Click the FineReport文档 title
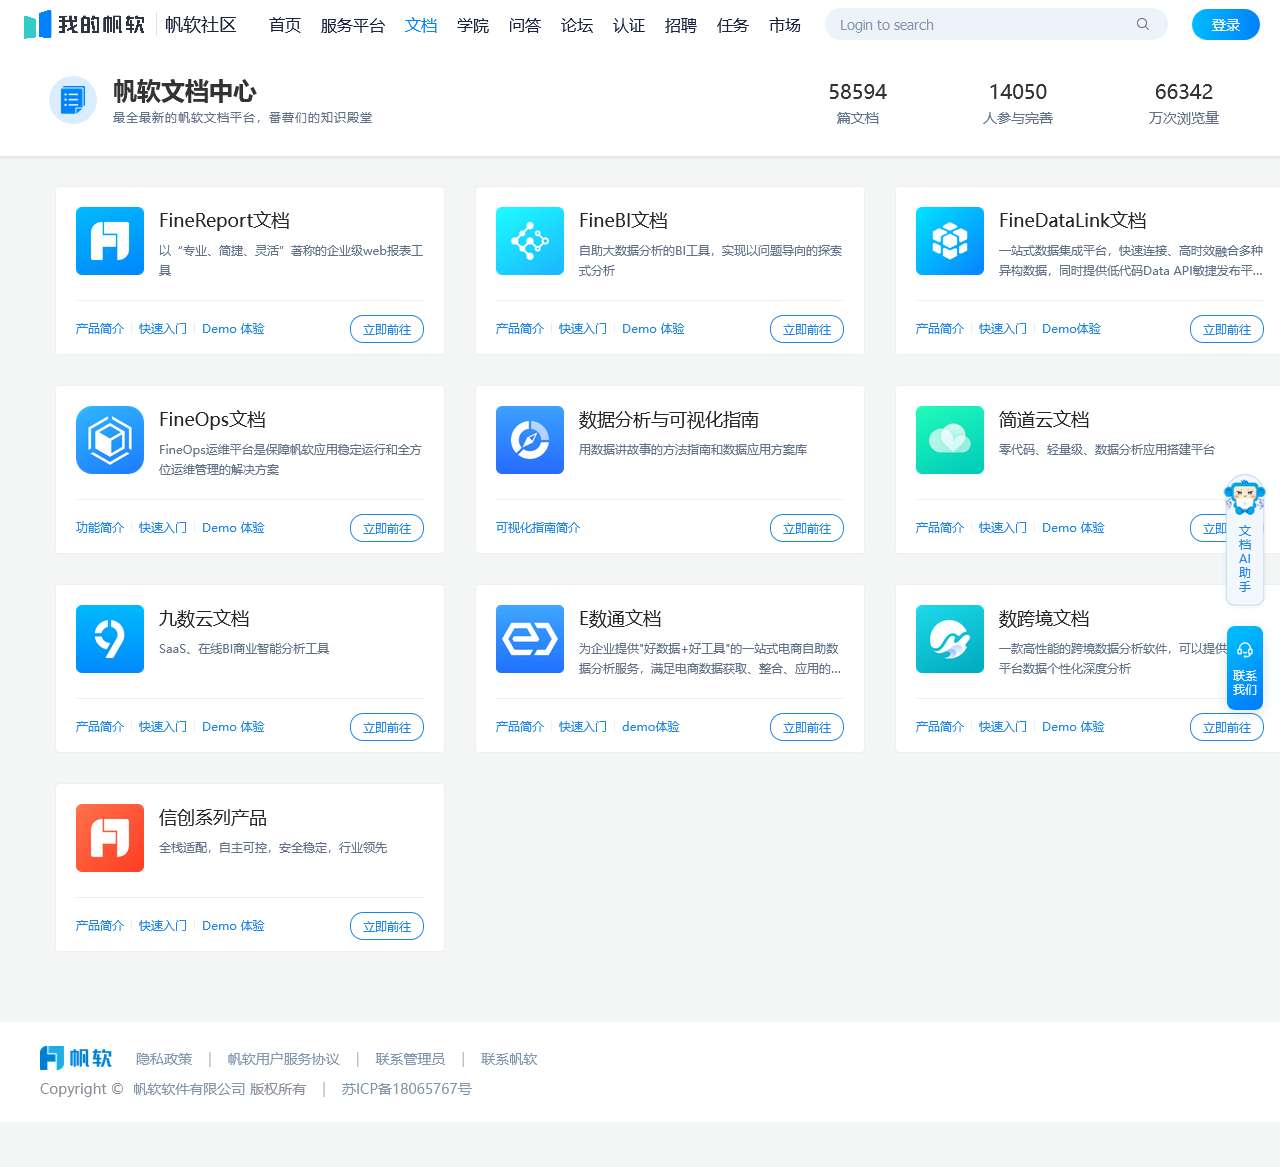This screenshot has width=1280, height=1167. 224,220
